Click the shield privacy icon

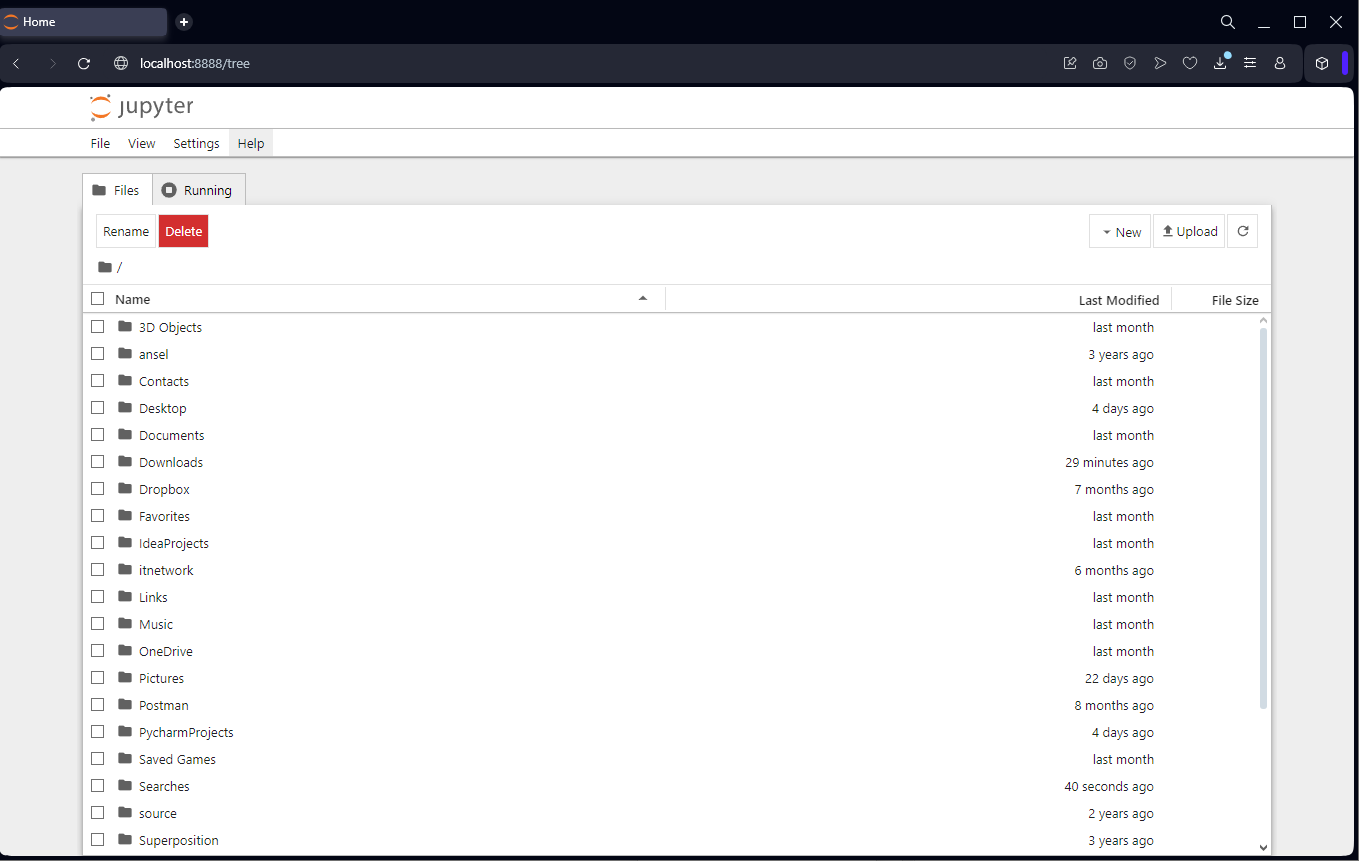[x=1130, y=63]
